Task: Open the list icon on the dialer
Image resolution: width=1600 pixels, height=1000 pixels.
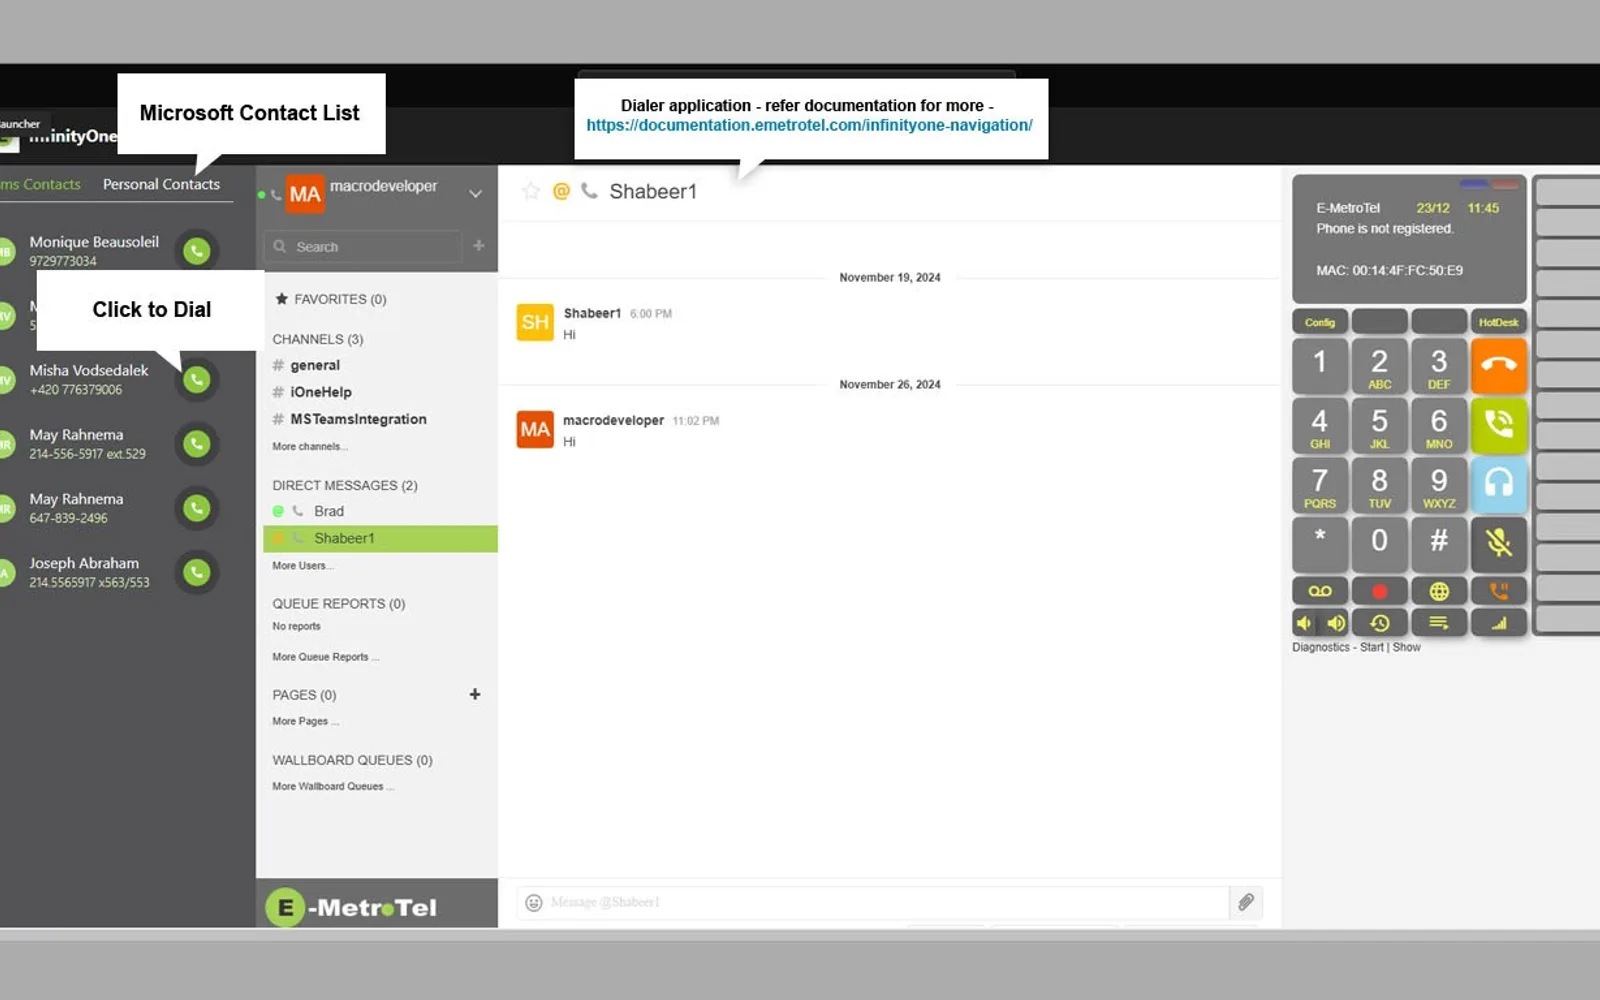Action: [1438, 623]
